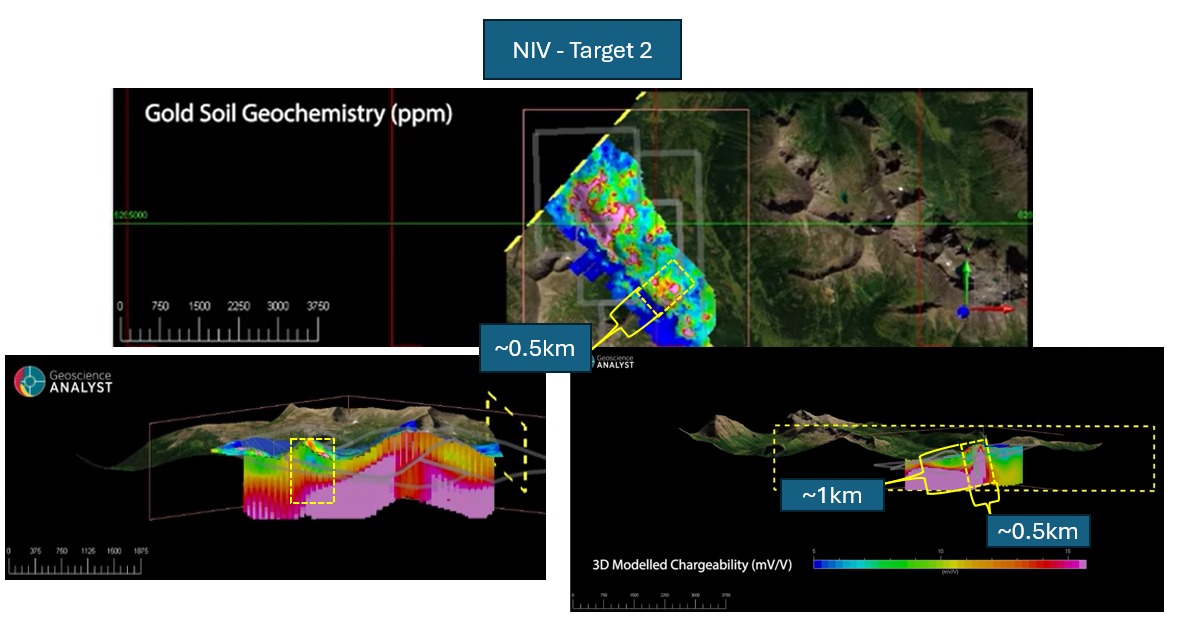Click the ~1km distance label
This screenshot has height=627, width=1177.
pos(832,496)
